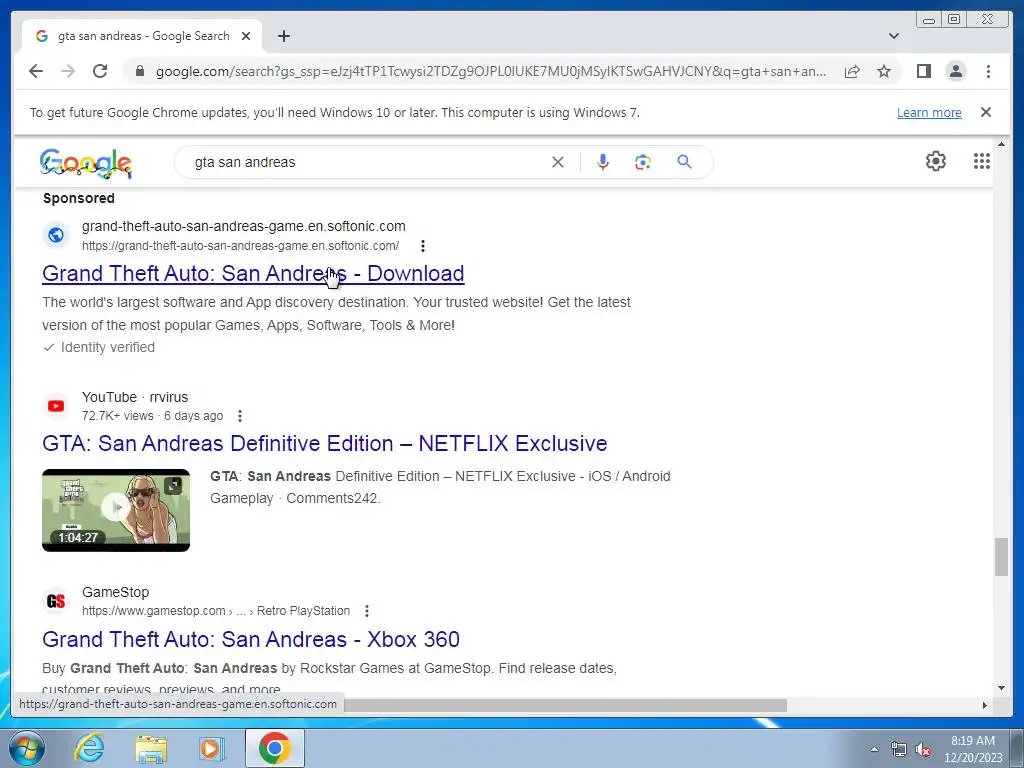The height and width of the screenshot is (768, 1024).
Task: Click the scroll up arrow
Action: click(1002, 144)
